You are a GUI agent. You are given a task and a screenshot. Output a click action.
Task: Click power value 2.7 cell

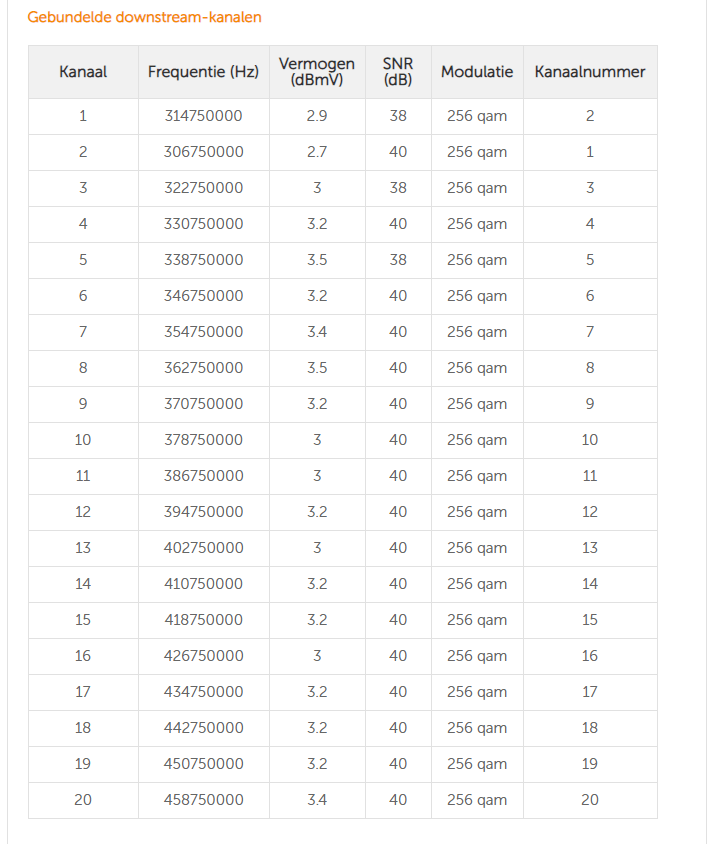click(x=317, y=152)
